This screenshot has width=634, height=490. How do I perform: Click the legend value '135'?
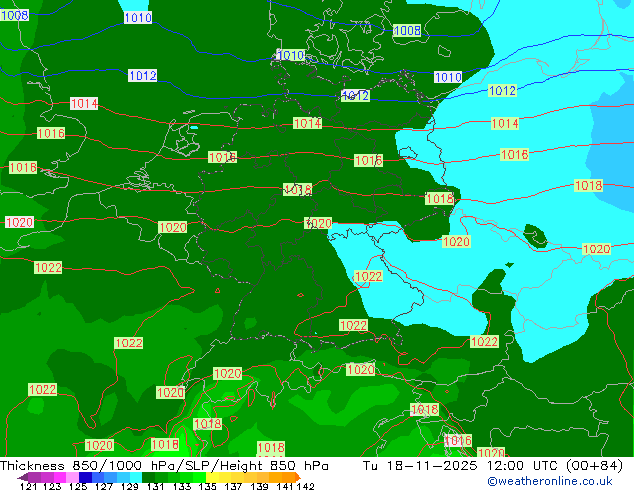pos(207,486)
